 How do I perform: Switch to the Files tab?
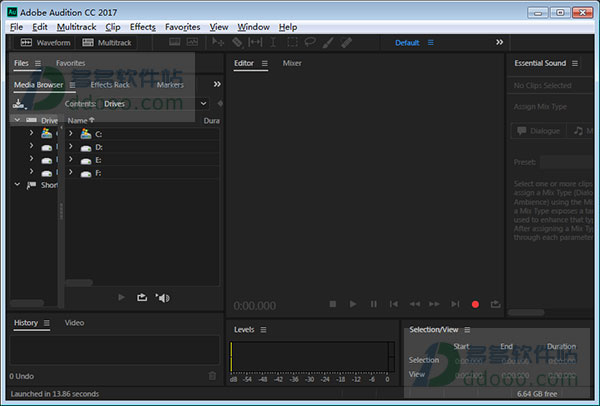coord(21,63)
